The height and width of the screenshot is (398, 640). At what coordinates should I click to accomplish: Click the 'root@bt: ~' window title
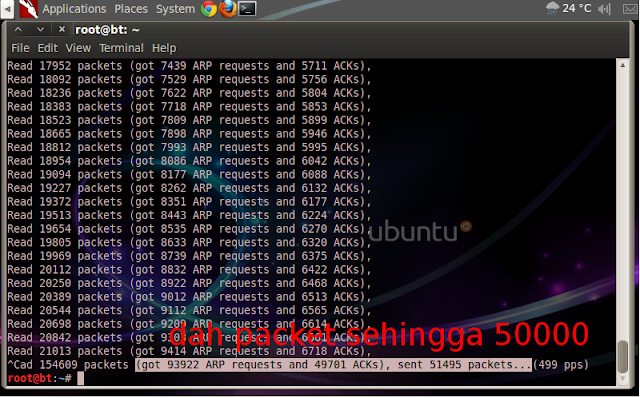point(107,30)
